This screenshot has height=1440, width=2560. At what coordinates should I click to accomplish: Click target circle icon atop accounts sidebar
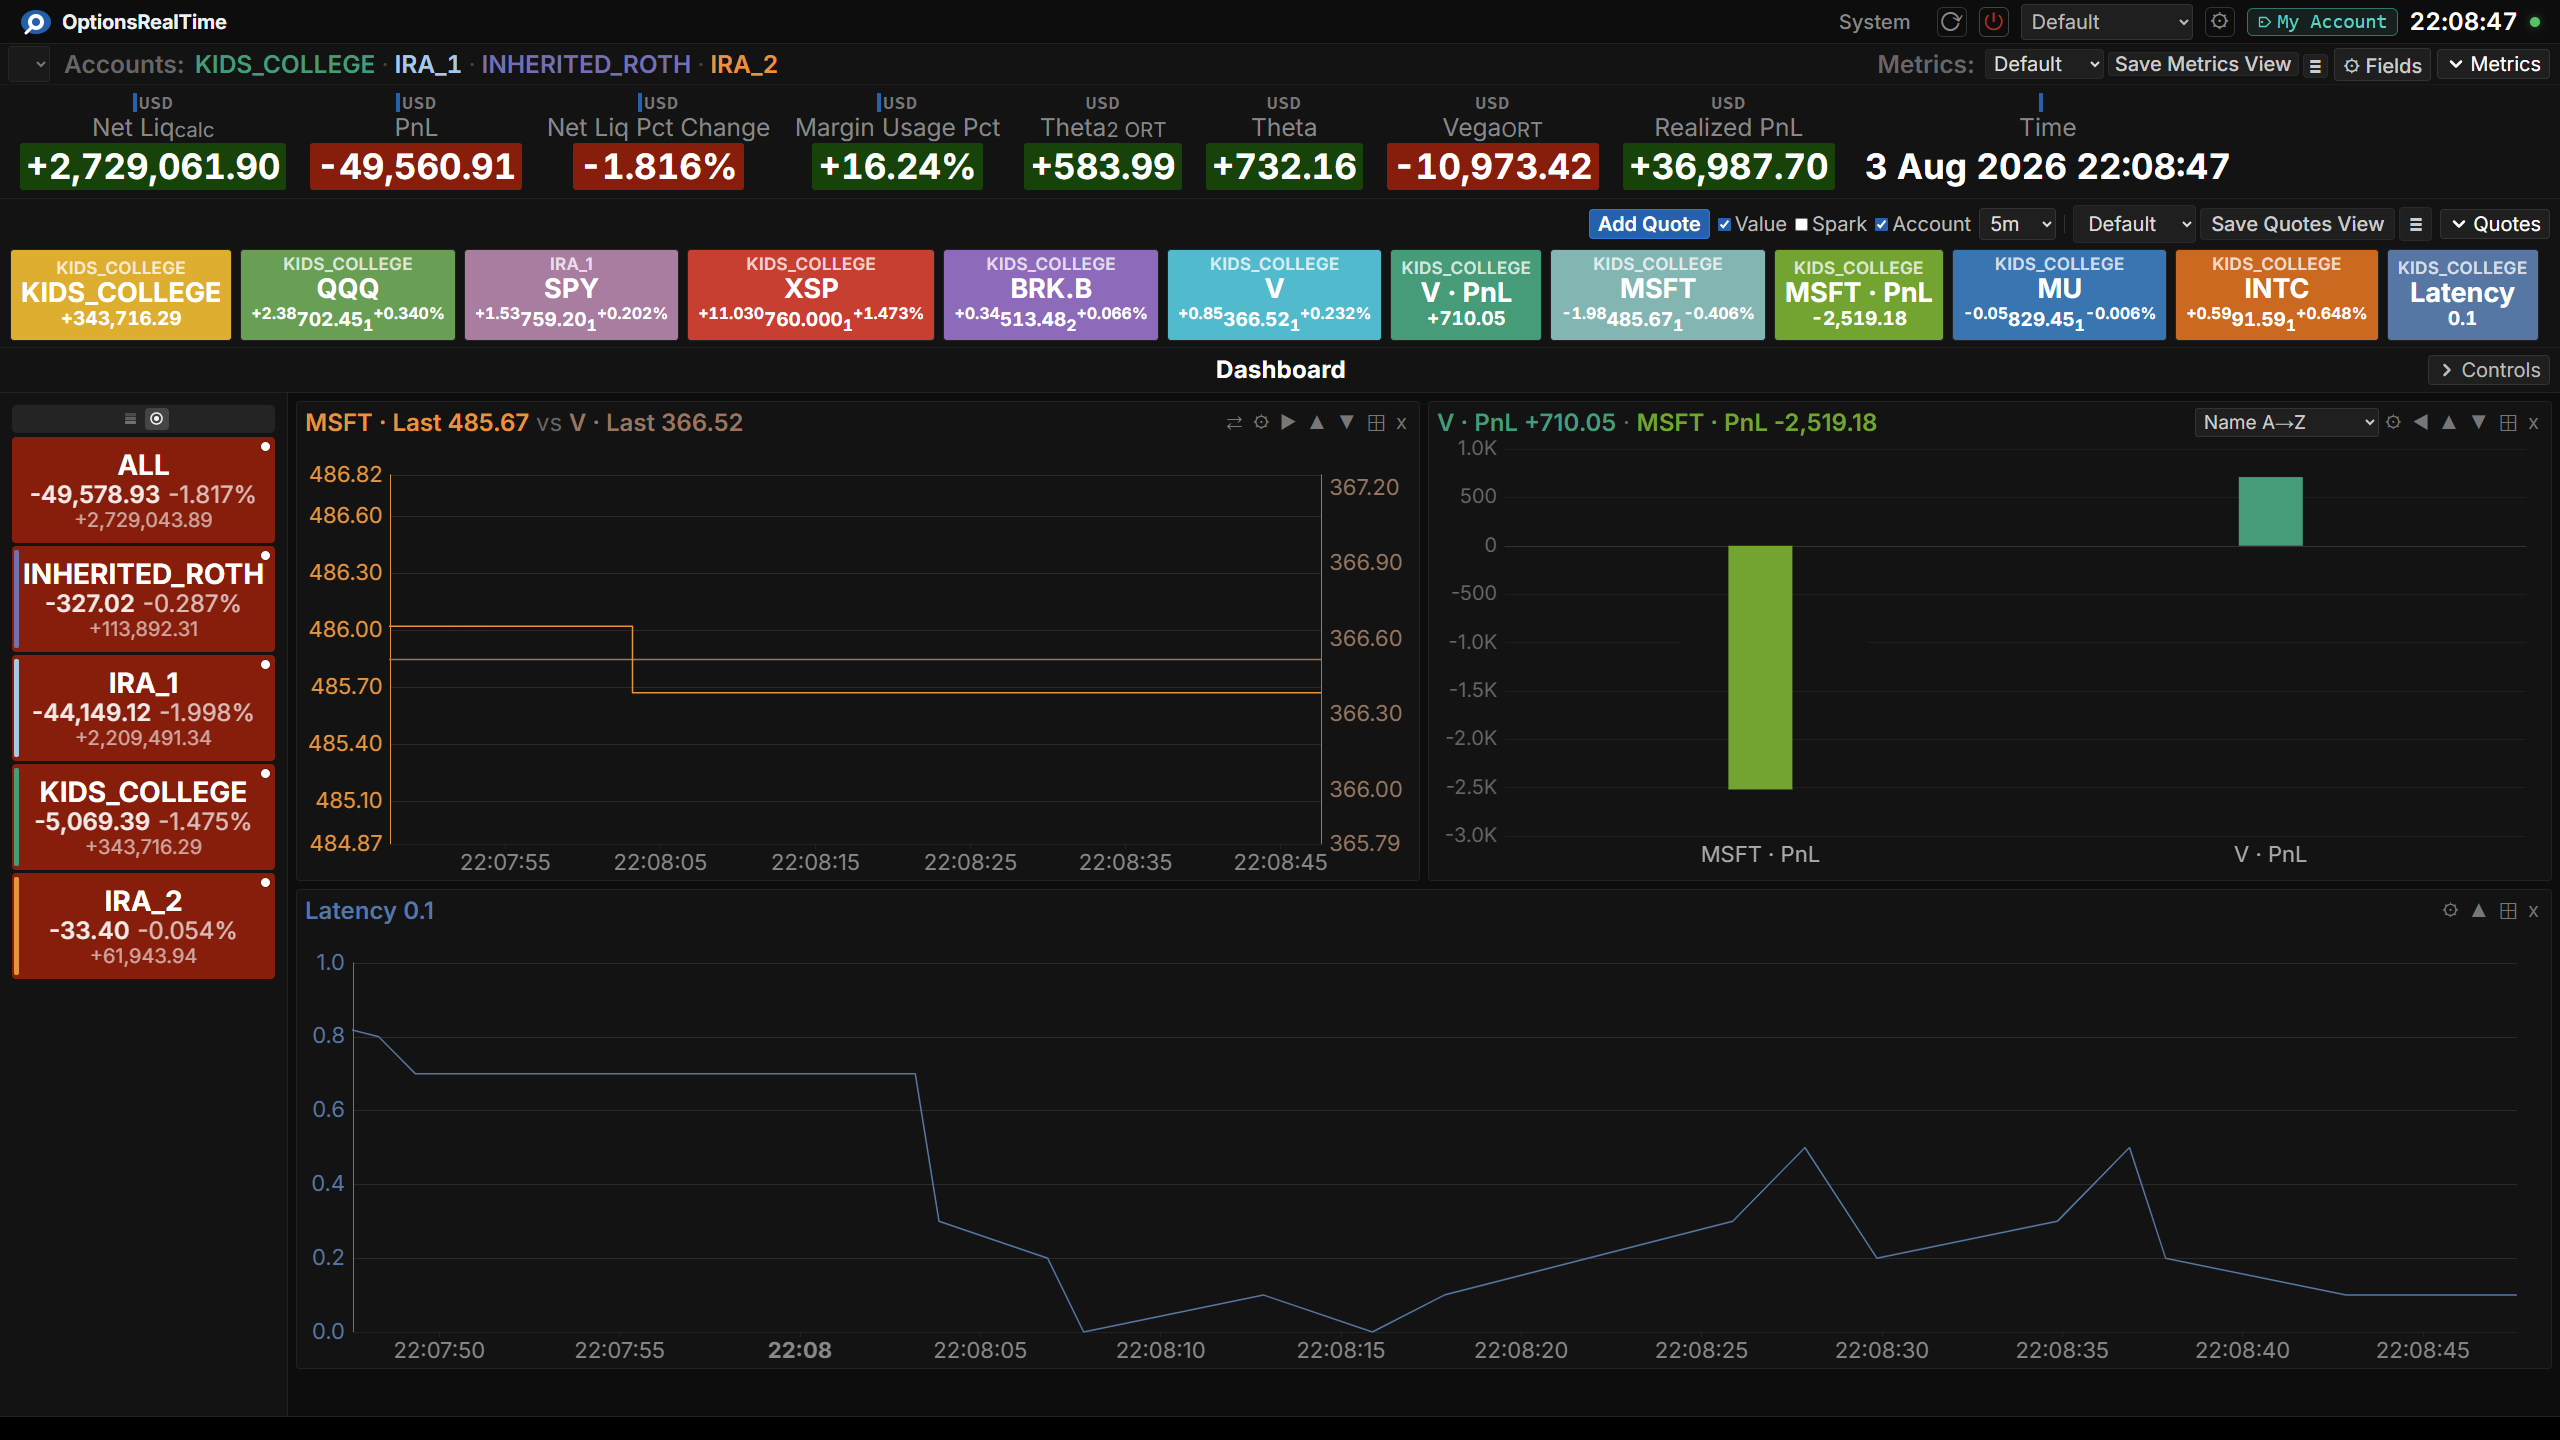tap(156, 419)
